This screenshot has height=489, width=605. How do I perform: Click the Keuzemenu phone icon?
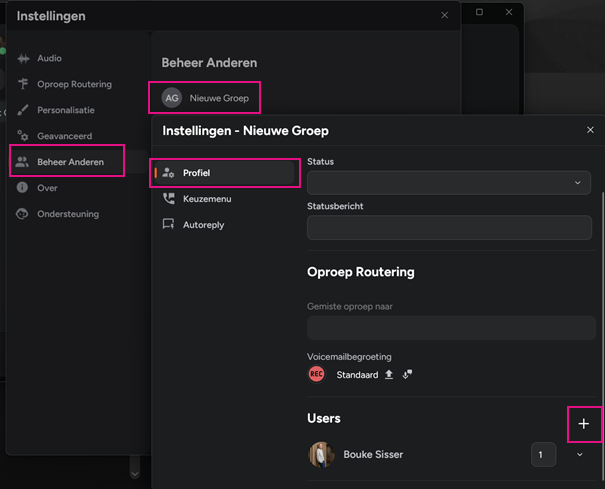(x=169, y=198)
